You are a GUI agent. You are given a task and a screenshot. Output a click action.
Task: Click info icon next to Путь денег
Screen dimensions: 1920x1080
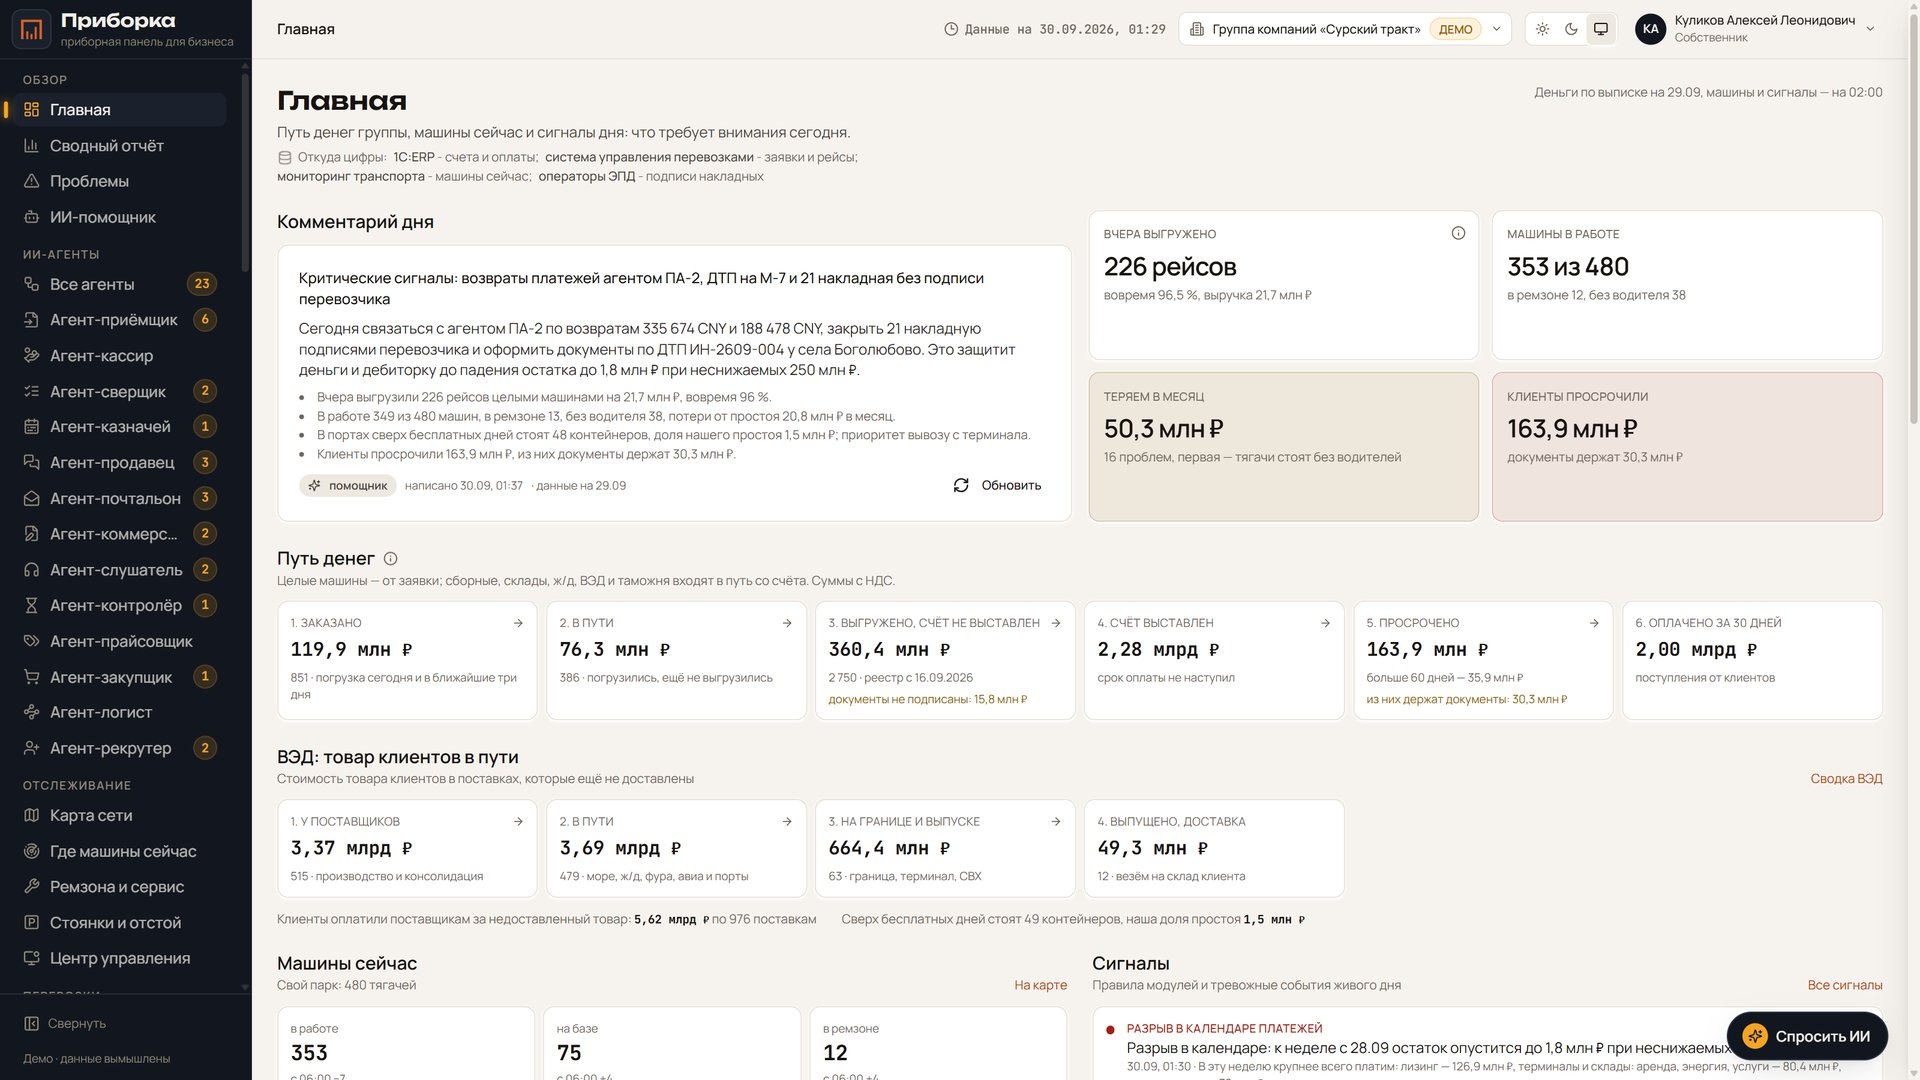click(x=391, y=559)
